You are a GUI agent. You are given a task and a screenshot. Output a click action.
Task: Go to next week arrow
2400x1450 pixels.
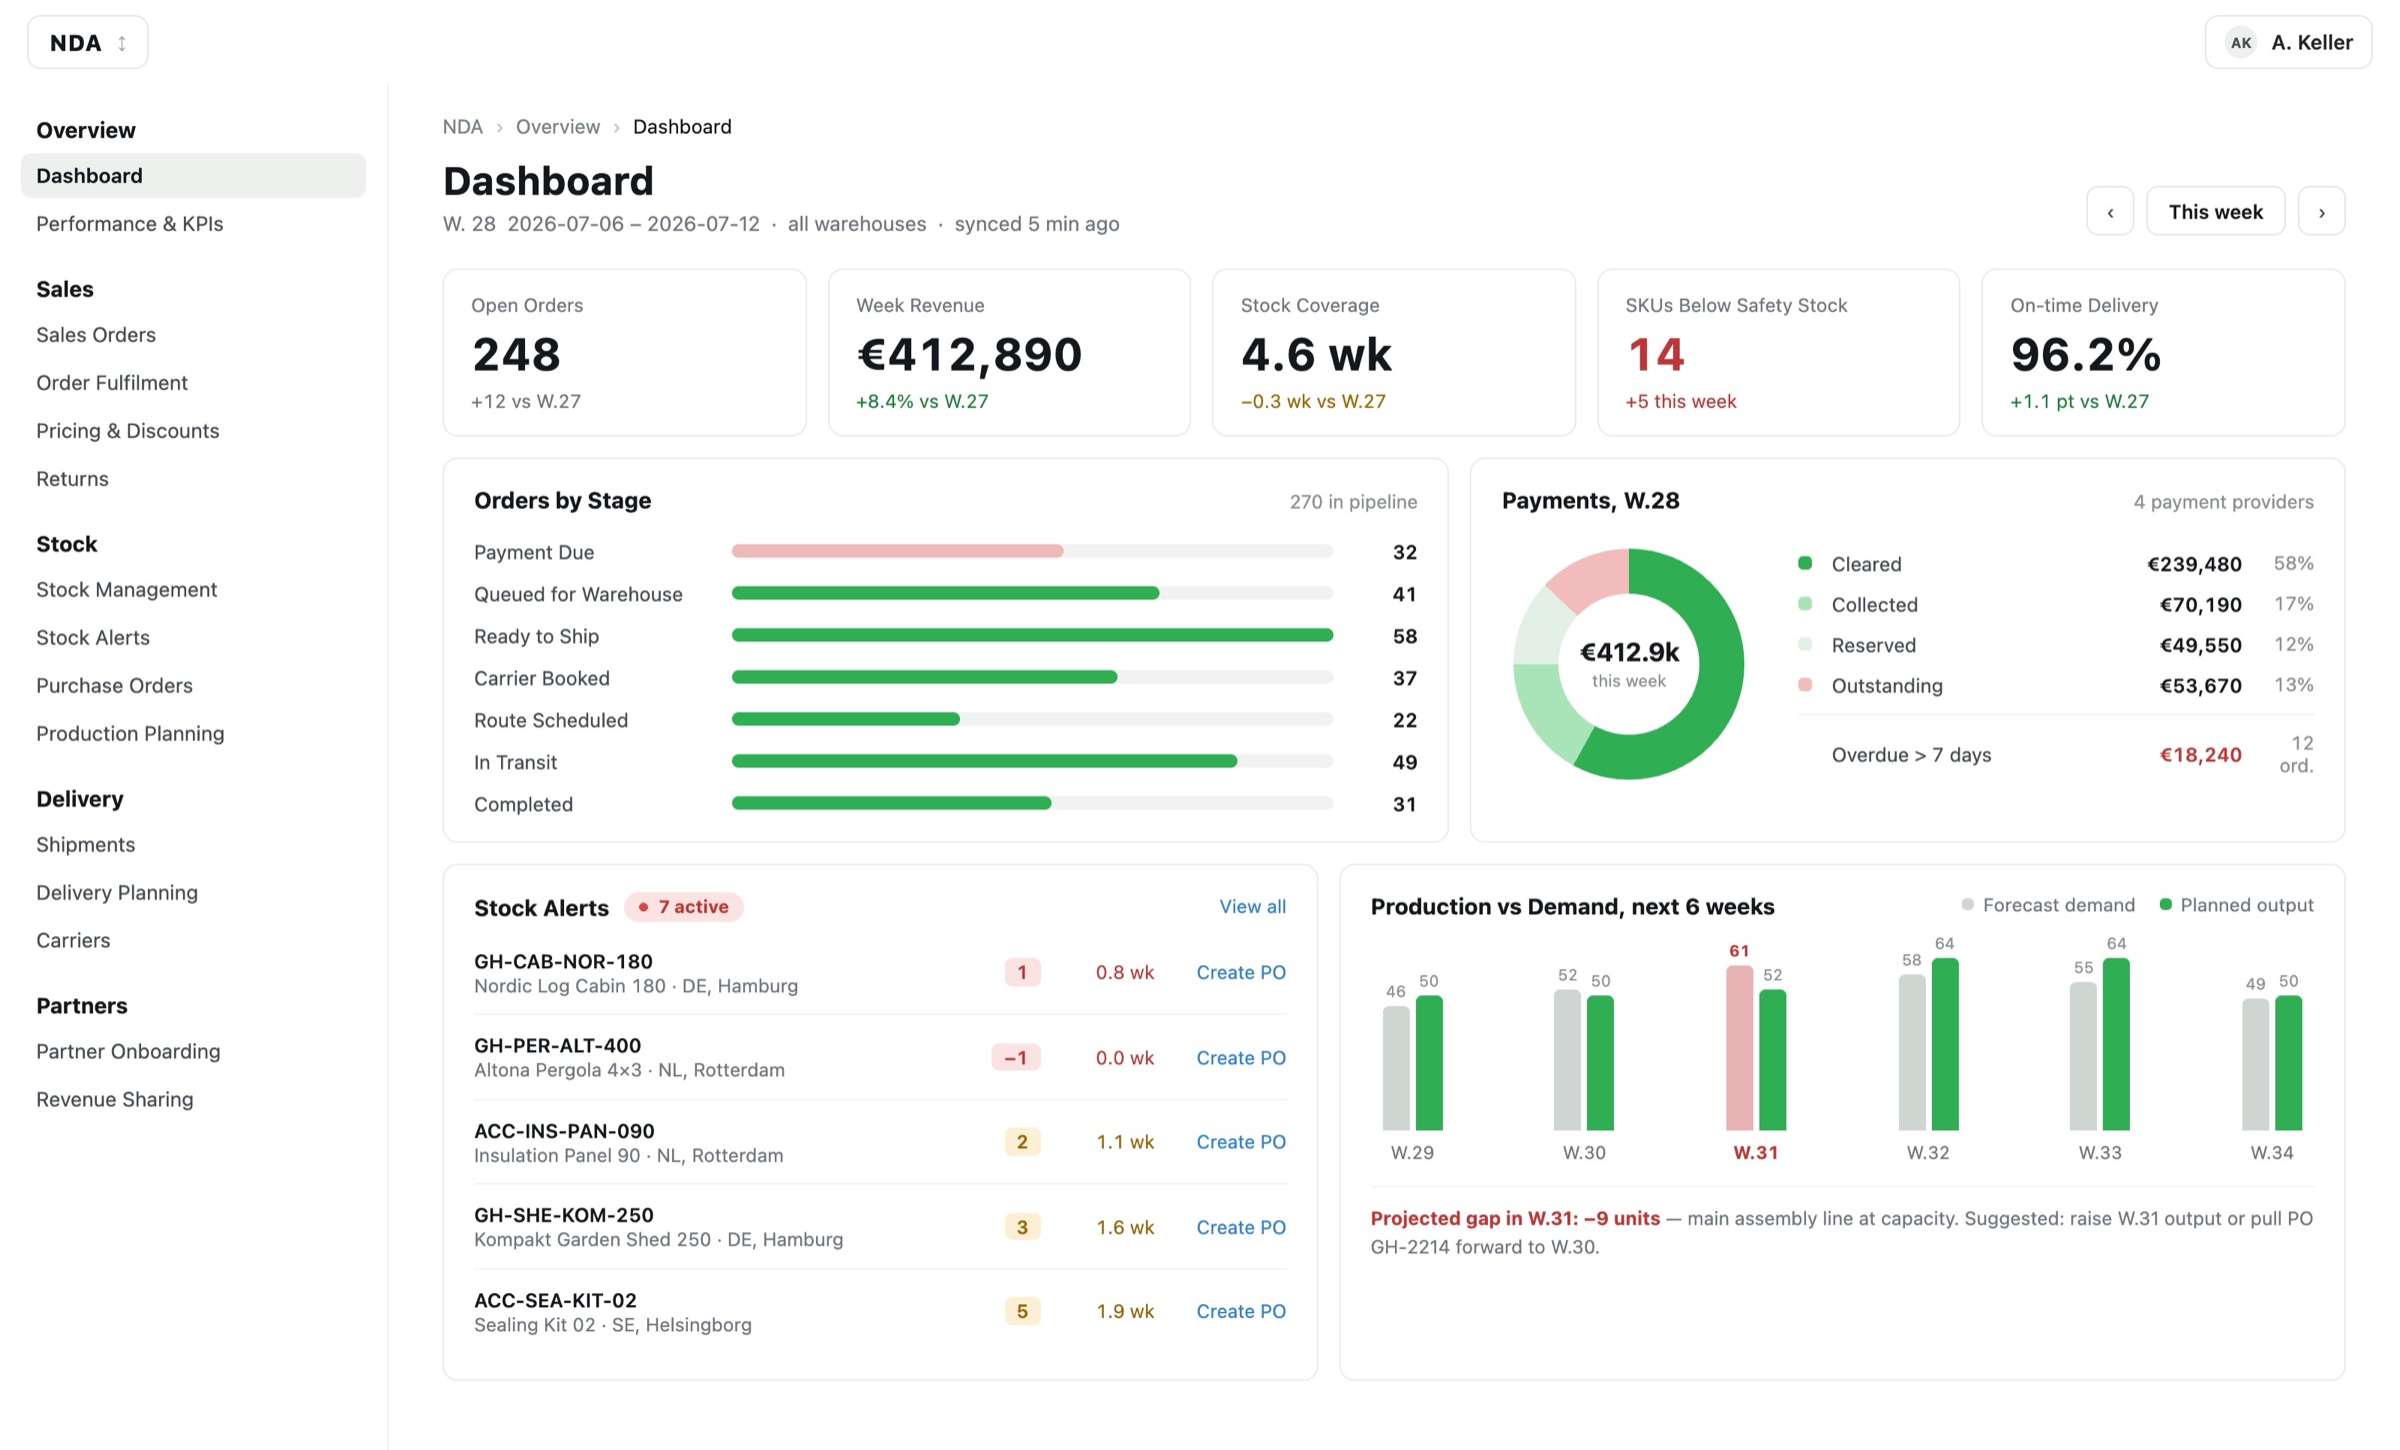2321,211
